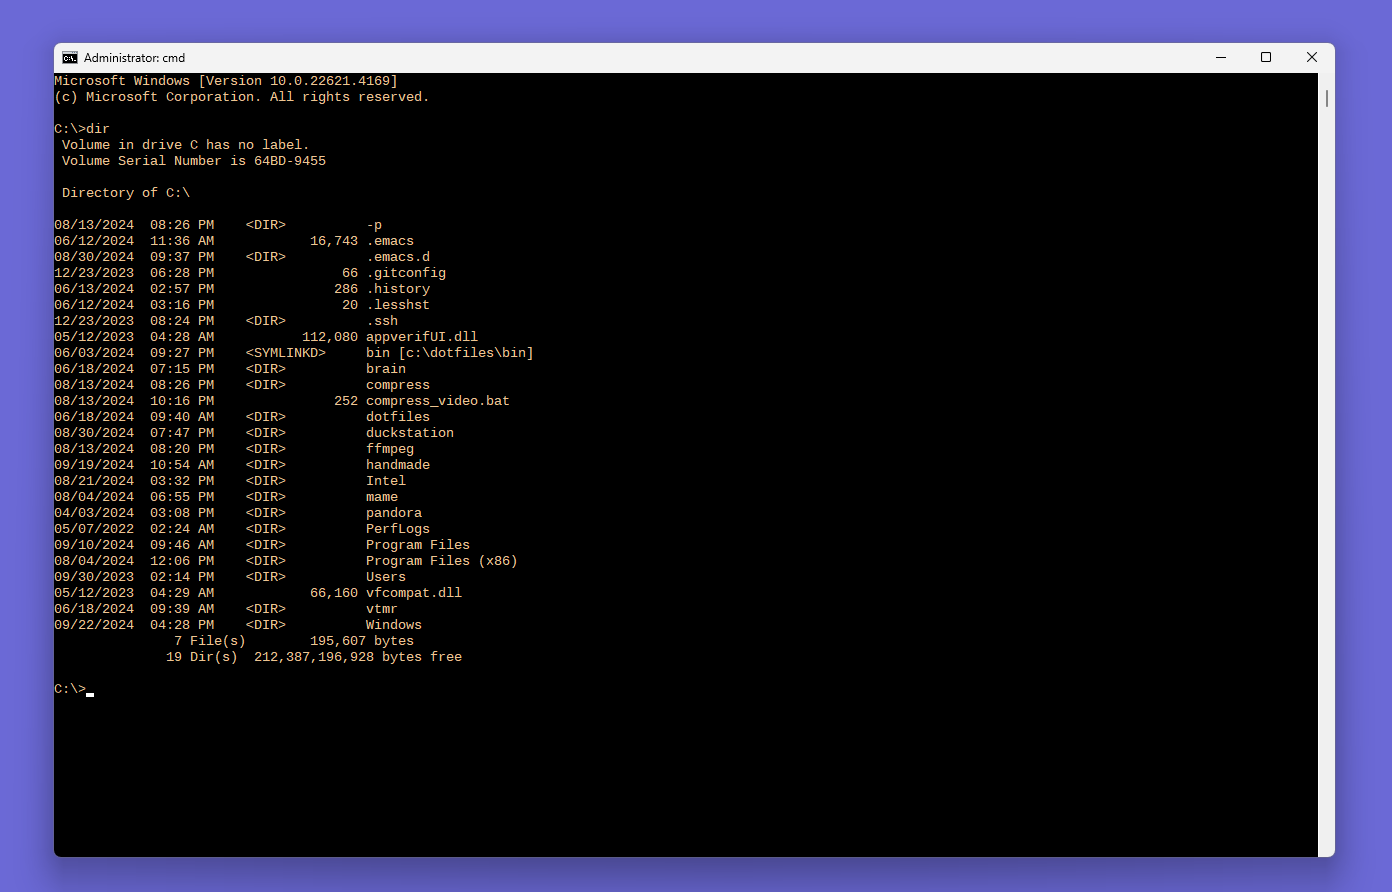Click the cmd icon in title bar
1392x892 pixels.
70,58
